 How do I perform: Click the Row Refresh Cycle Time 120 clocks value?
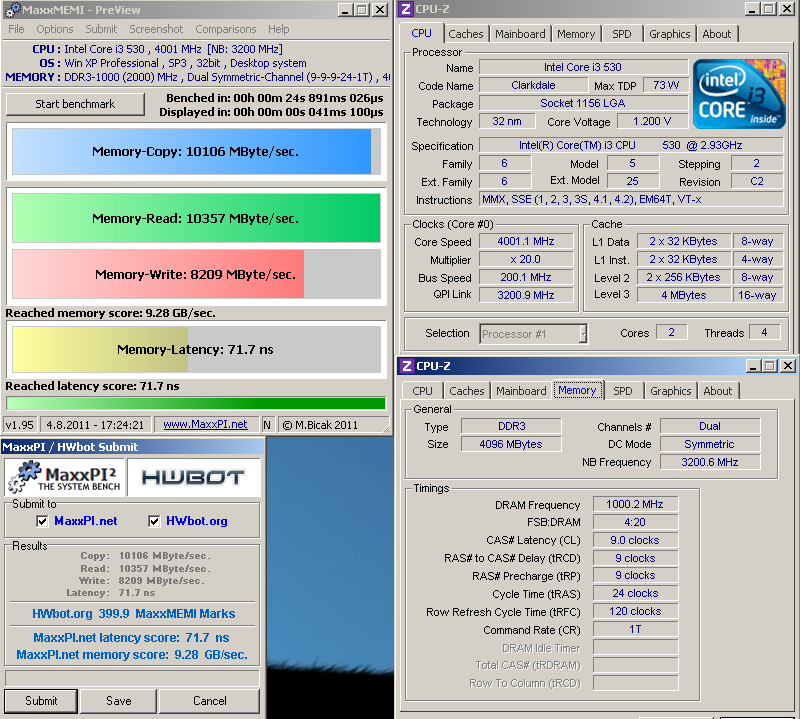[635, 611]
